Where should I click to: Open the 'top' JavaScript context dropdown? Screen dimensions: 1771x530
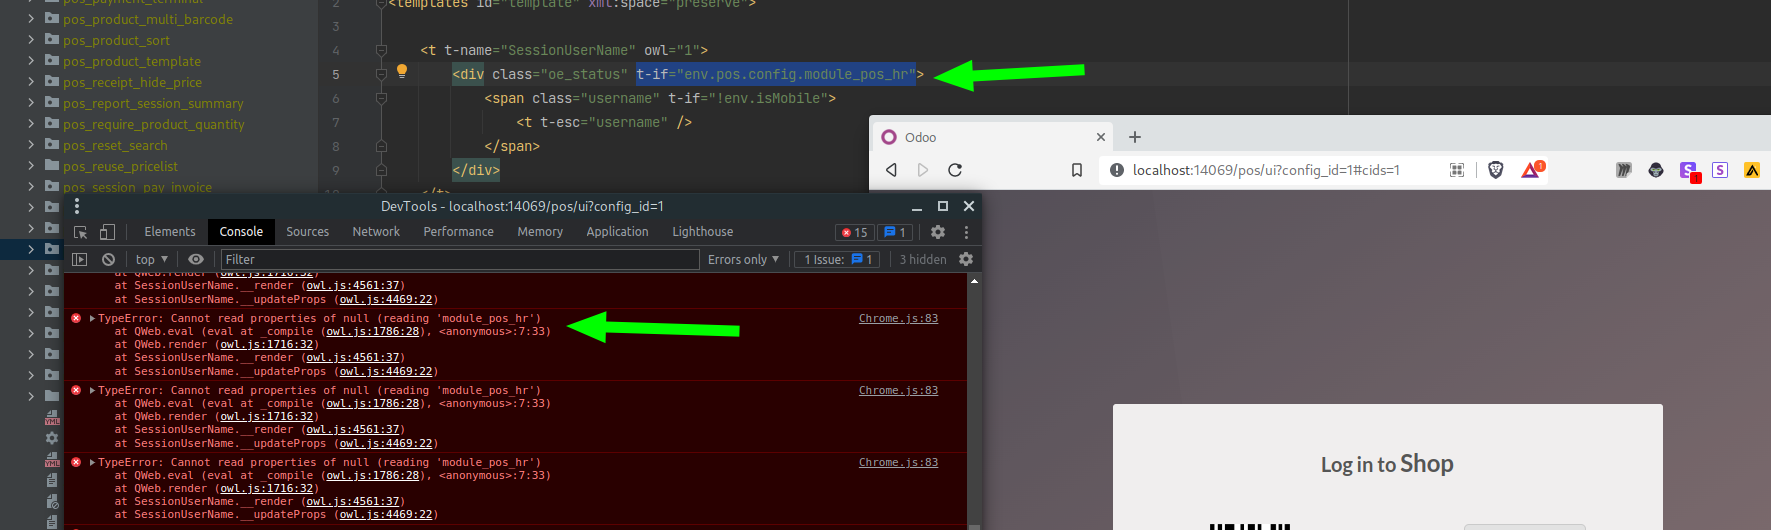152,259
